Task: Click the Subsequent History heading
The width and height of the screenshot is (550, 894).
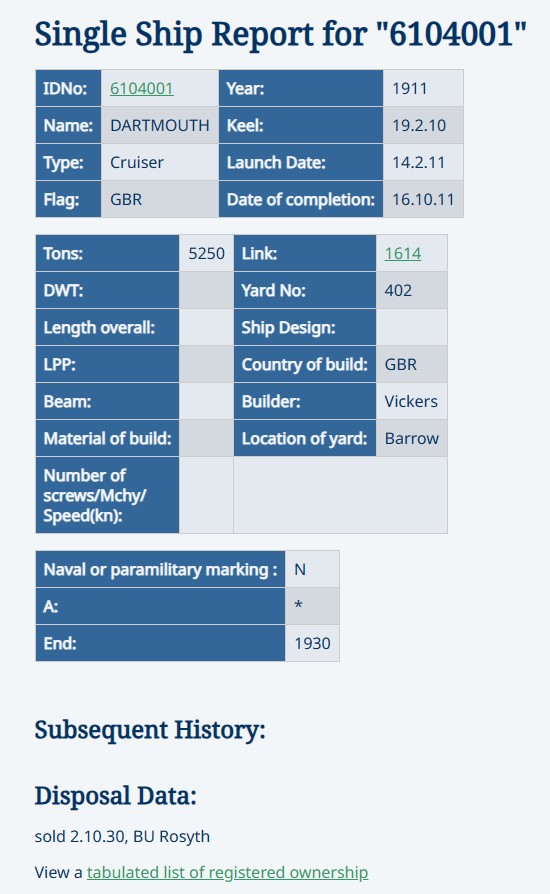Action: coord(150,730)
